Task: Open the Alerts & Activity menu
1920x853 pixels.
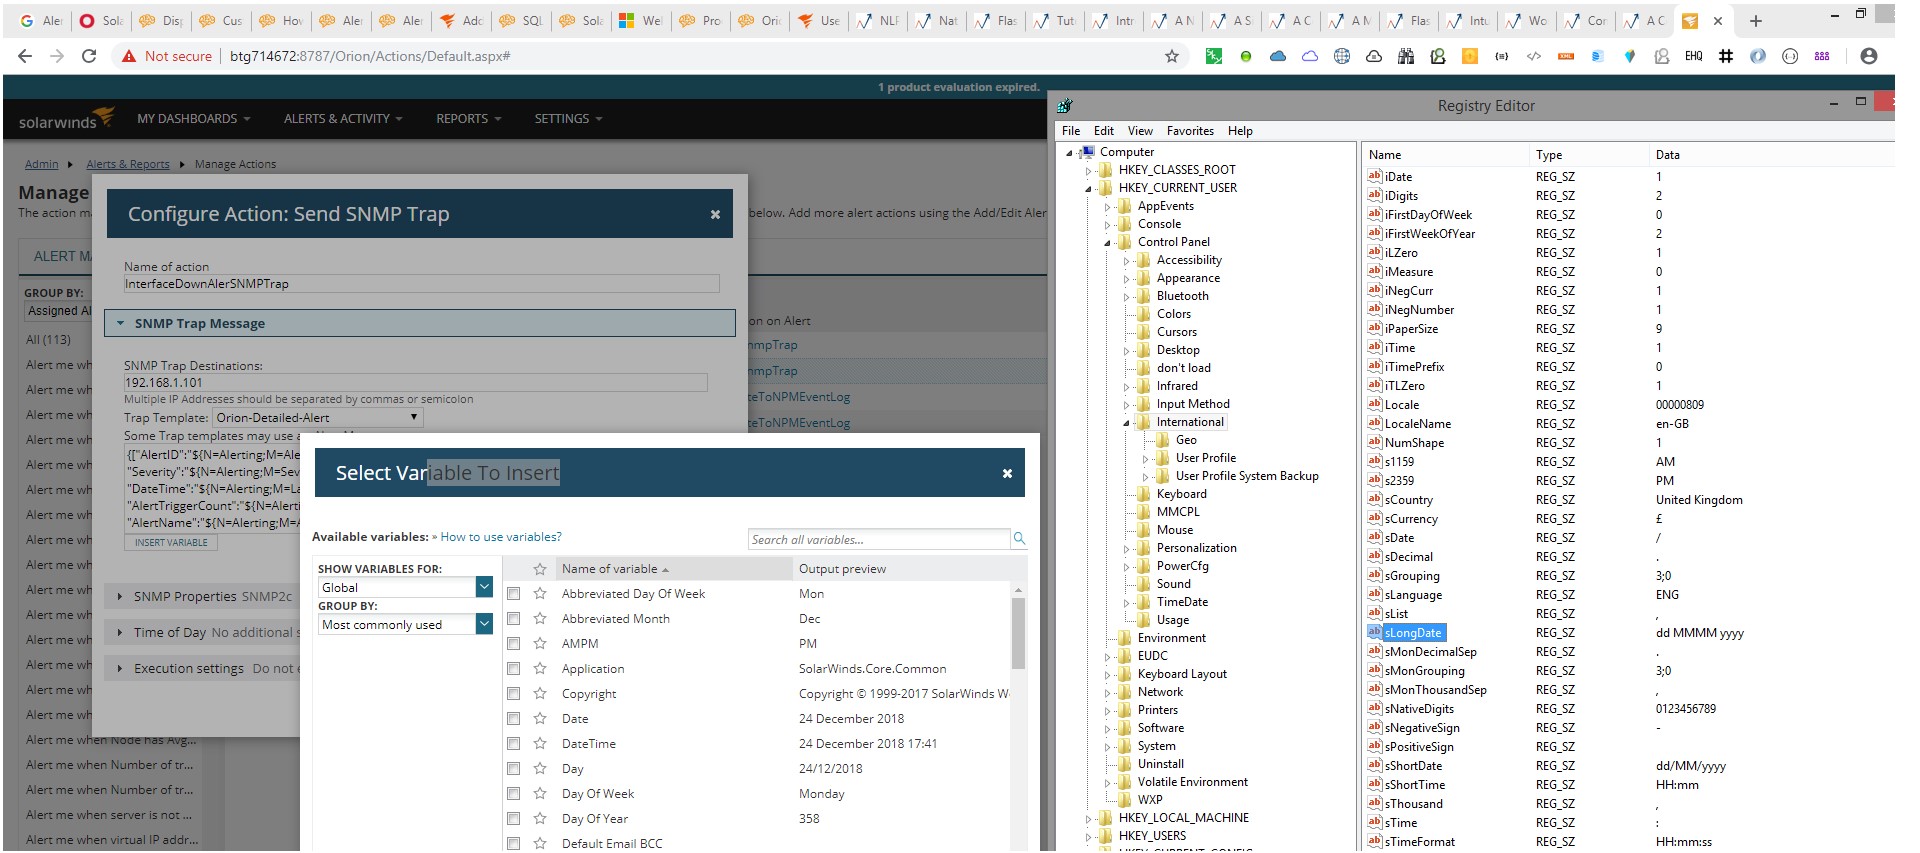Action: pos(343,119)
